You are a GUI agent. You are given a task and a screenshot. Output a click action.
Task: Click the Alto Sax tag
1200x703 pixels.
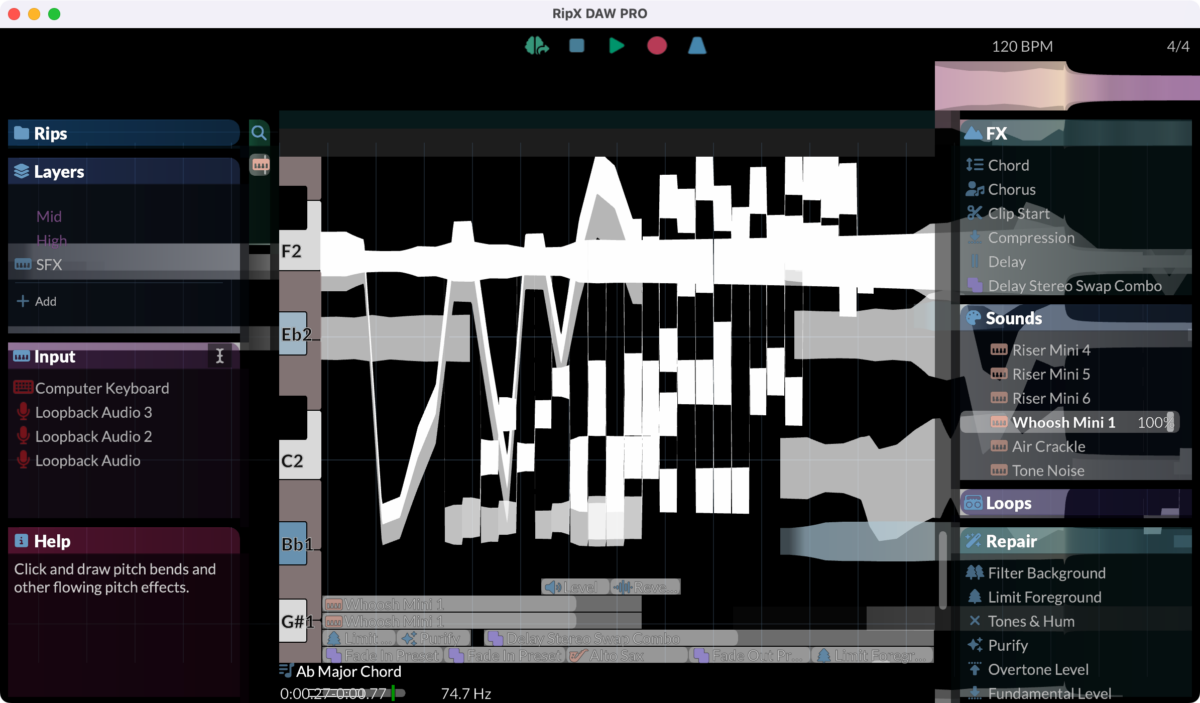pyautogui.click(x=627, y=655)
